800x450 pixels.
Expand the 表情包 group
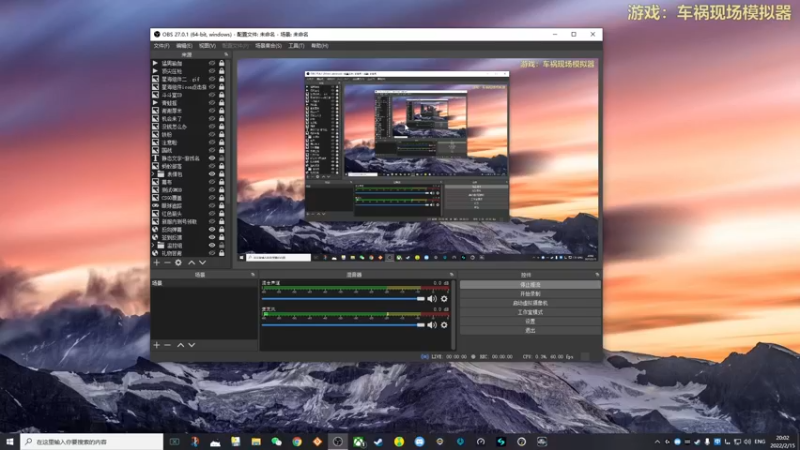153,174
